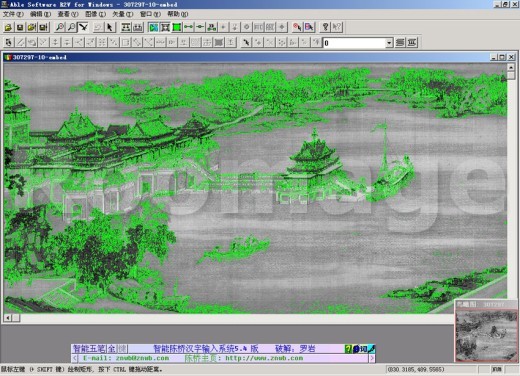
Task: Open the 文件 (File) menu
Action: click(13, 14)
